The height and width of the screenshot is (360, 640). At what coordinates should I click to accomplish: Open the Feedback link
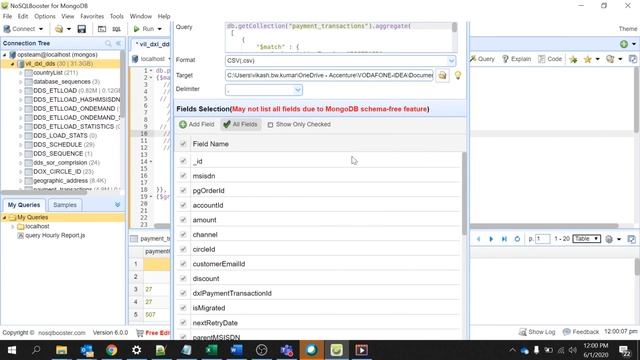[581, 332]
